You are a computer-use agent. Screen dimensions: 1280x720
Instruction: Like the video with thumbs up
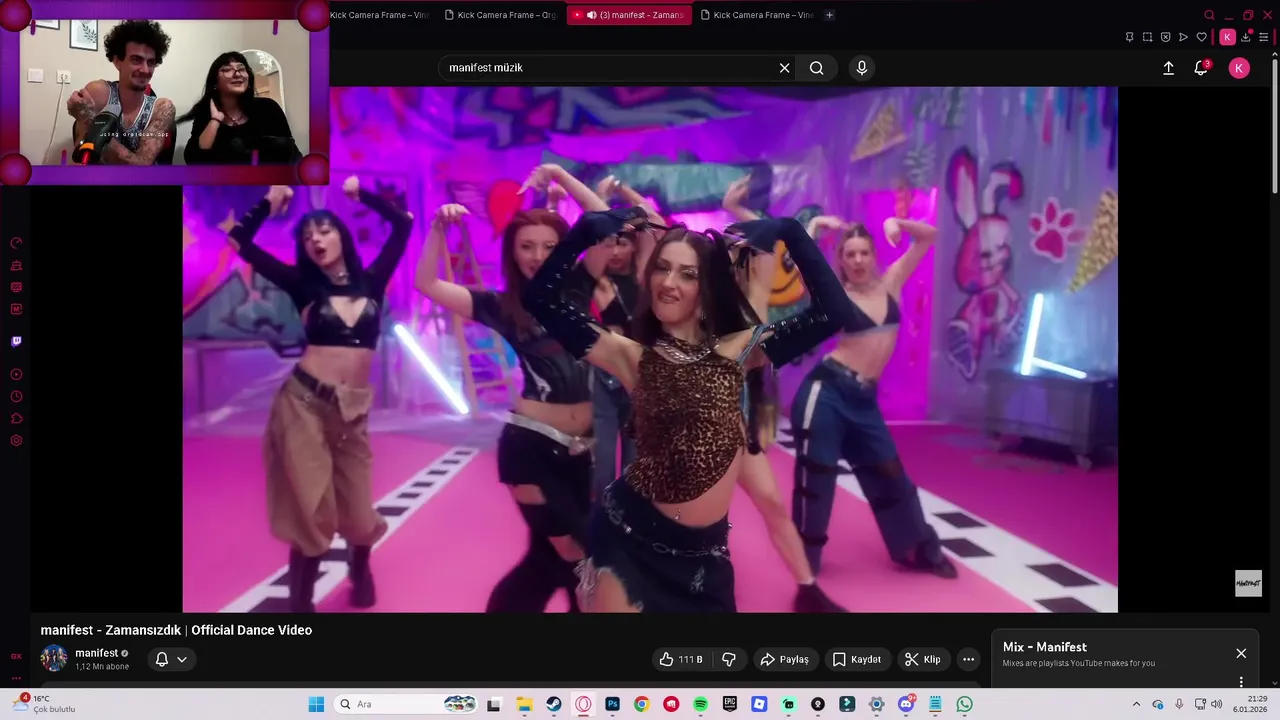point(680,659)
